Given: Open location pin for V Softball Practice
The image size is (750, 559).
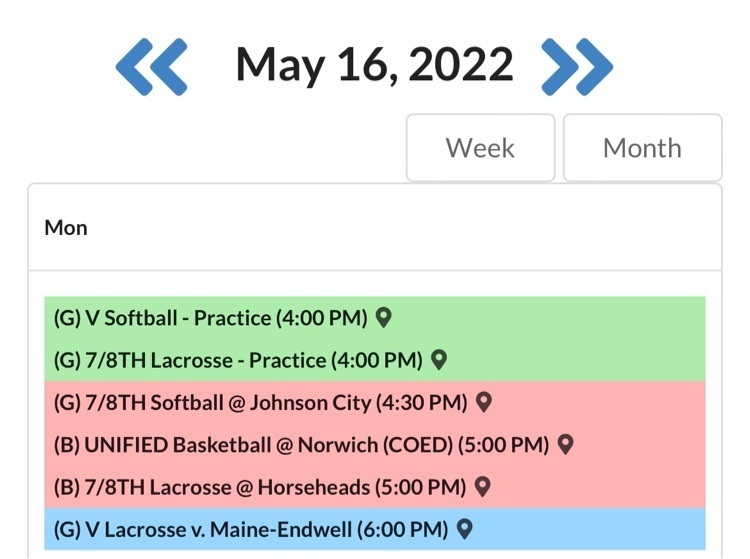Looking at the screenshot, I should coord(382,318).
